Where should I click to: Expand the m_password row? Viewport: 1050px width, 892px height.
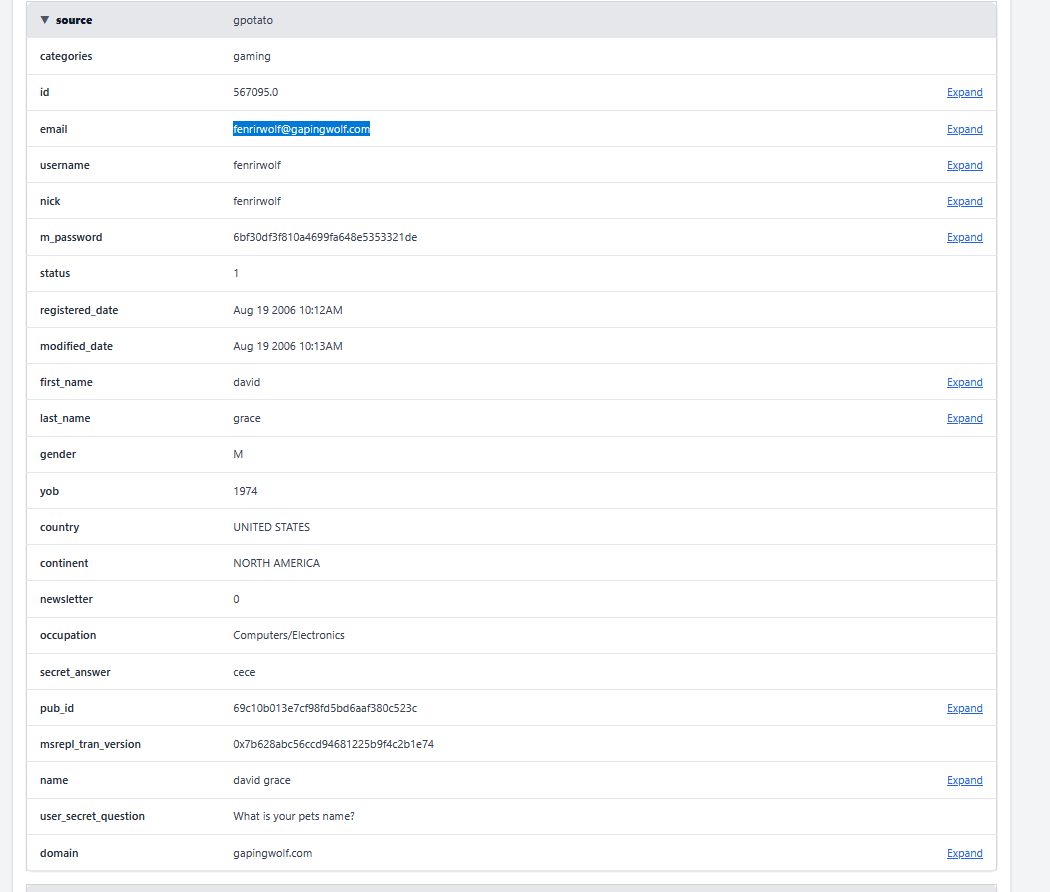[964, 238]
